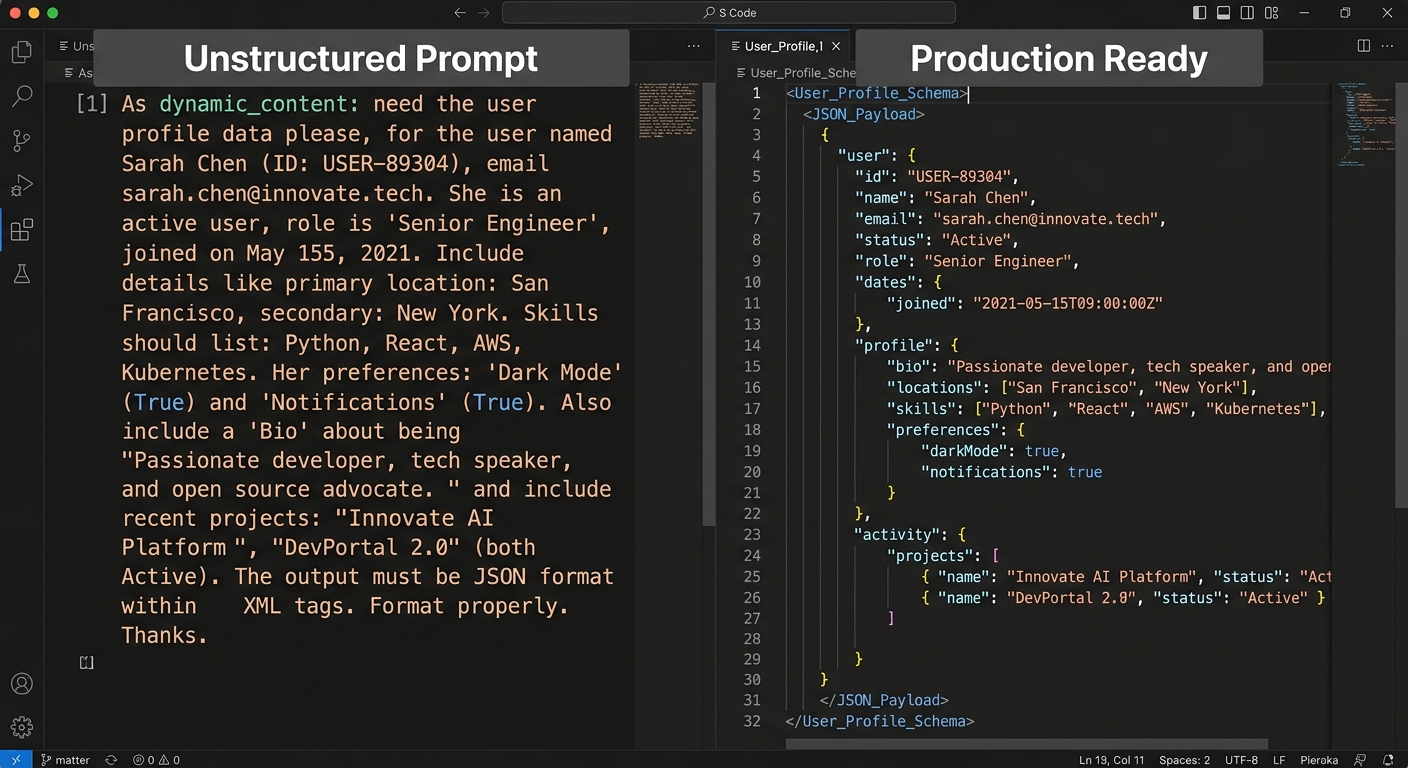
Task: Click the "locations" array on line 16
Action: (1072, 387)
